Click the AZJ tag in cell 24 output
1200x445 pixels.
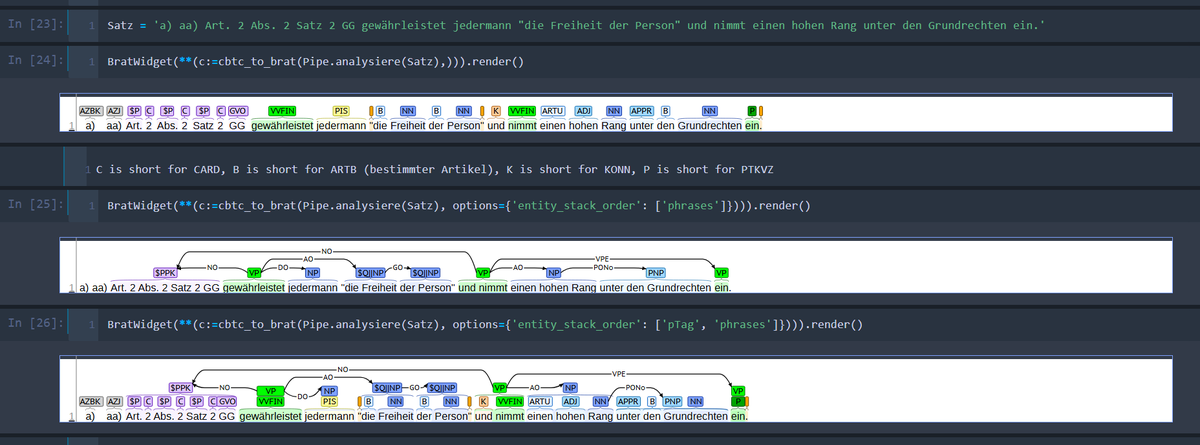coord(115,111)
